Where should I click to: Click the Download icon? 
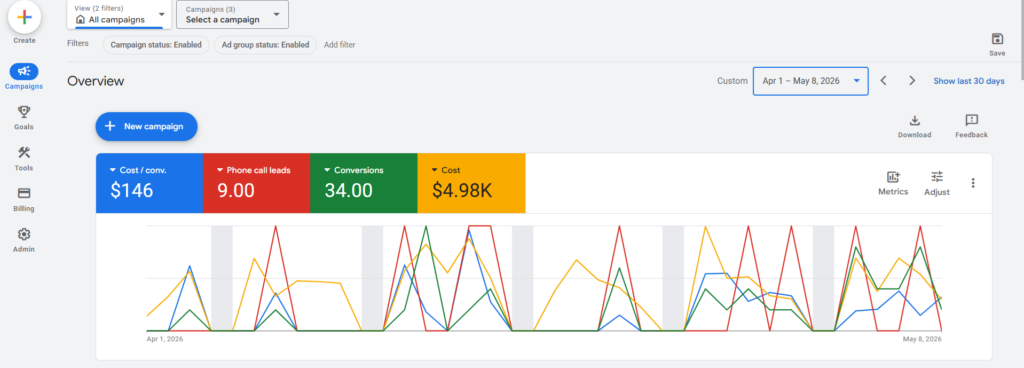(x=914, y=120)
